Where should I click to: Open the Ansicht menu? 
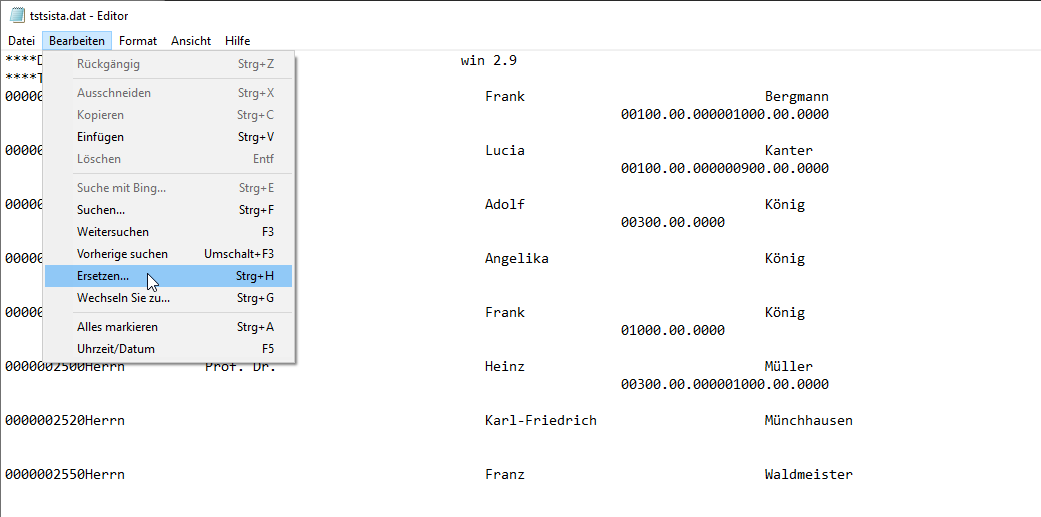point(190,41)
